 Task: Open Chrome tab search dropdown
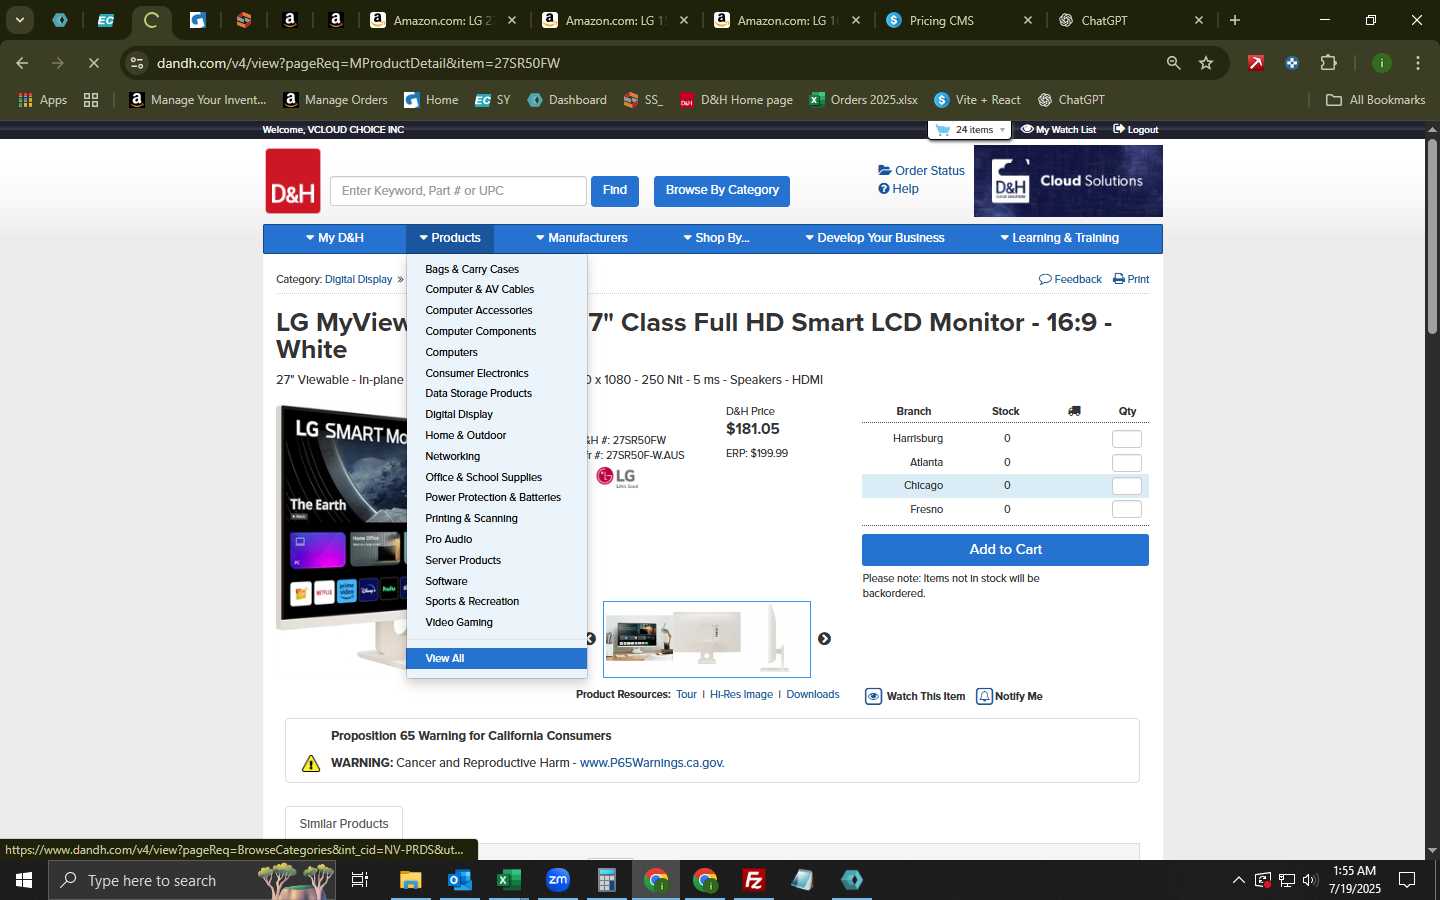click(19, 20)
